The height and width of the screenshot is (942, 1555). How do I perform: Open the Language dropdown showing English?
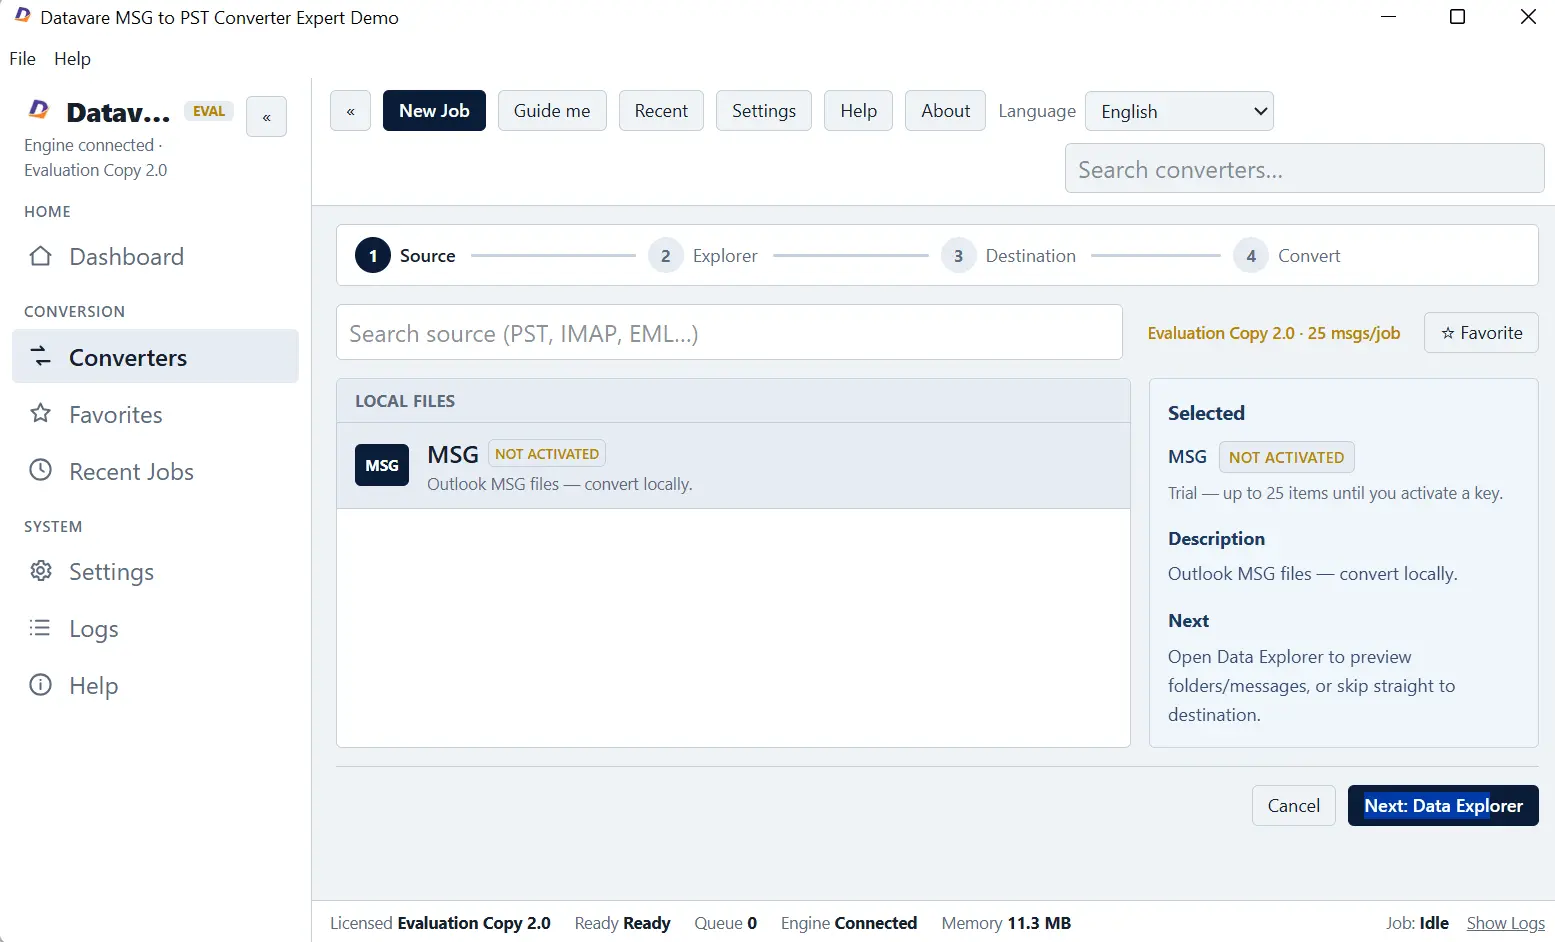[x=1179, y=111]
